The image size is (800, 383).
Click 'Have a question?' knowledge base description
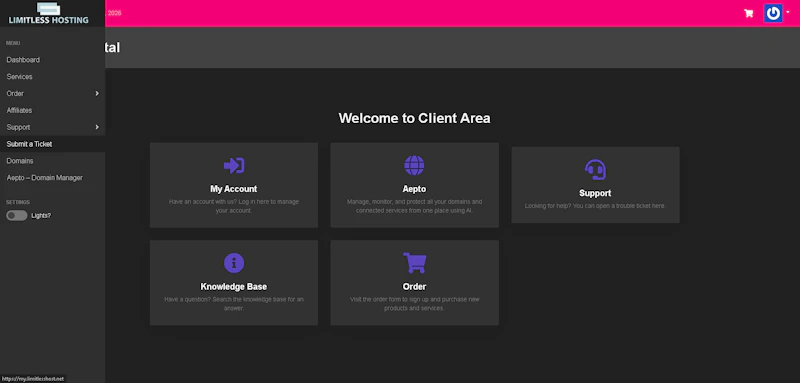pyautogui.click(x=234, y=303)
